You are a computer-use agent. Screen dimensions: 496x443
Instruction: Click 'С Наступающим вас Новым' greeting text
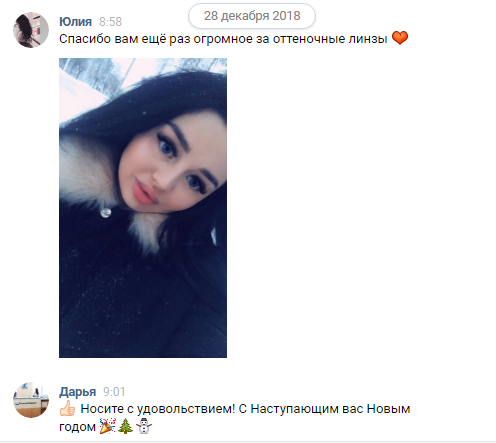[x=324, y=409]
